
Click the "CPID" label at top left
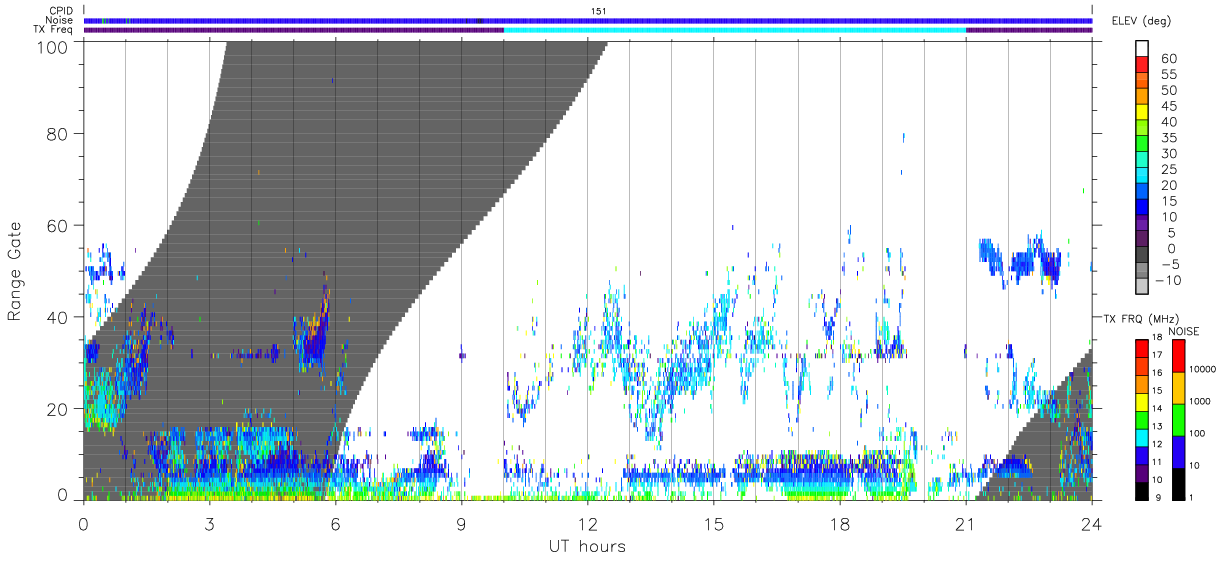[x=61, y=11]
